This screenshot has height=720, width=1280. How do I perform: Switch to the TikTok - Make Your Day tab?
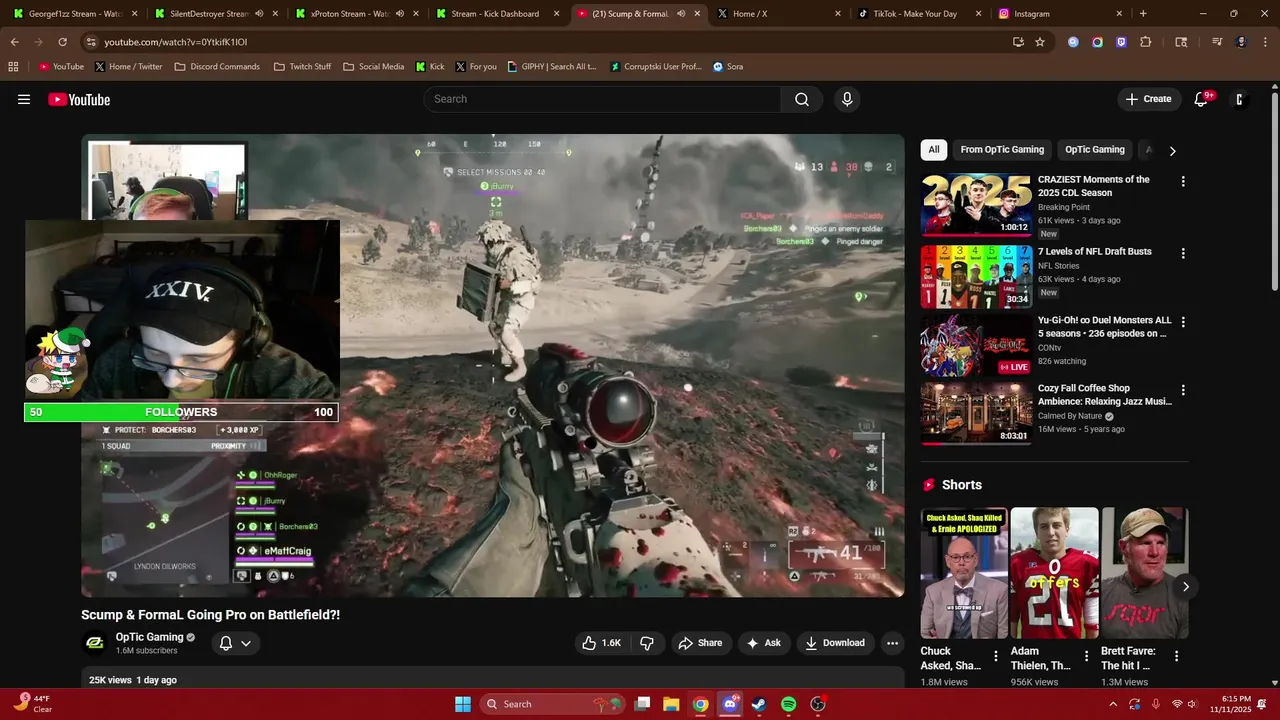pos(919,14)
